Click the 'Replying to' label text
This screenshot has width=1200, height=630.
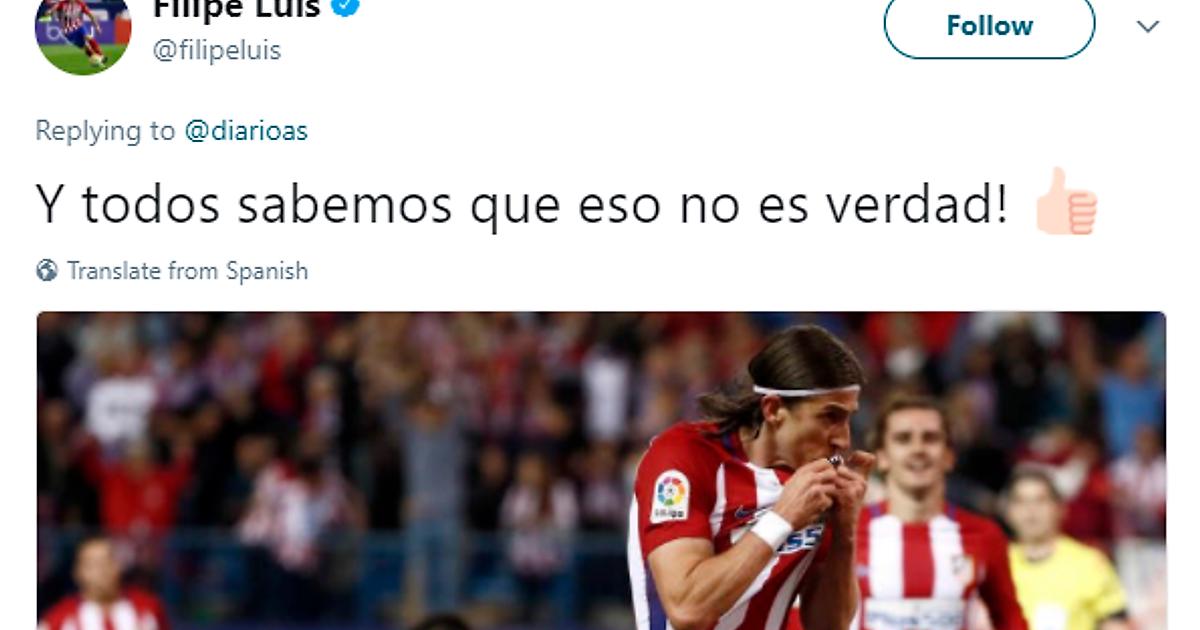point(105,131)
